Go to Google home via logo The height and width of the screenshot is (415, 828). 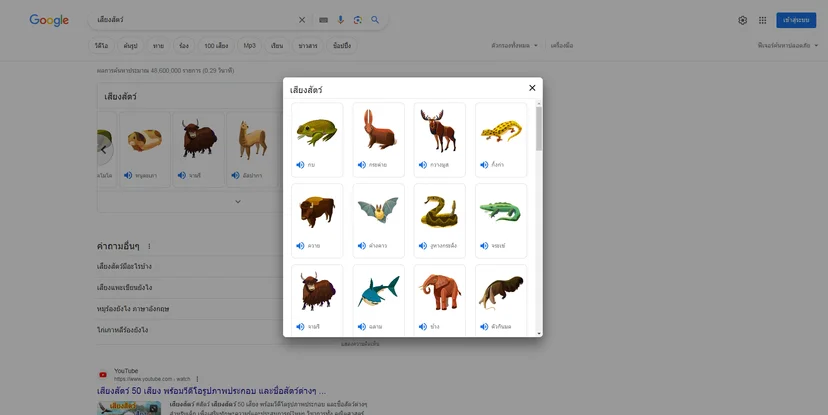(x=49, y=20)
